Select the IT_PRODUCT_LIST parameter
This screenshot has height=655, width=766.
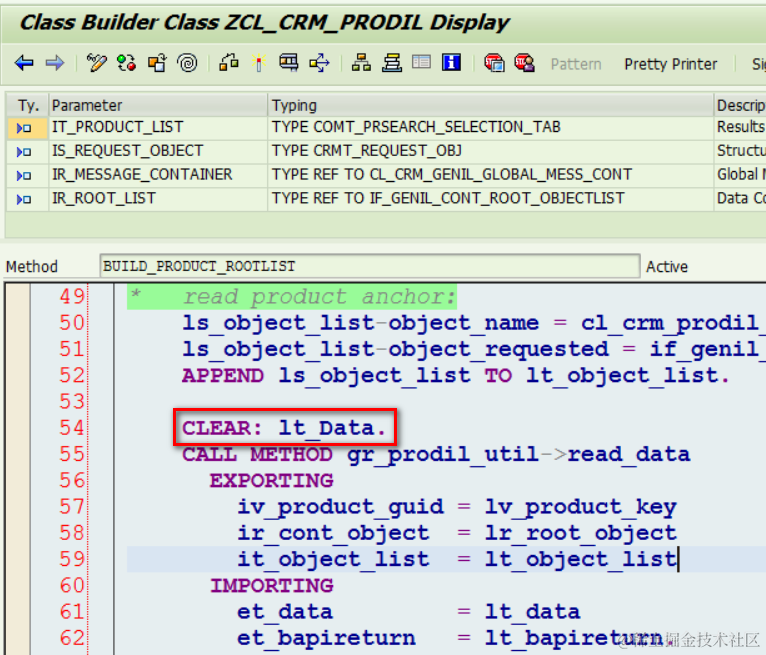pyautogui.click(x=158, y=127)
